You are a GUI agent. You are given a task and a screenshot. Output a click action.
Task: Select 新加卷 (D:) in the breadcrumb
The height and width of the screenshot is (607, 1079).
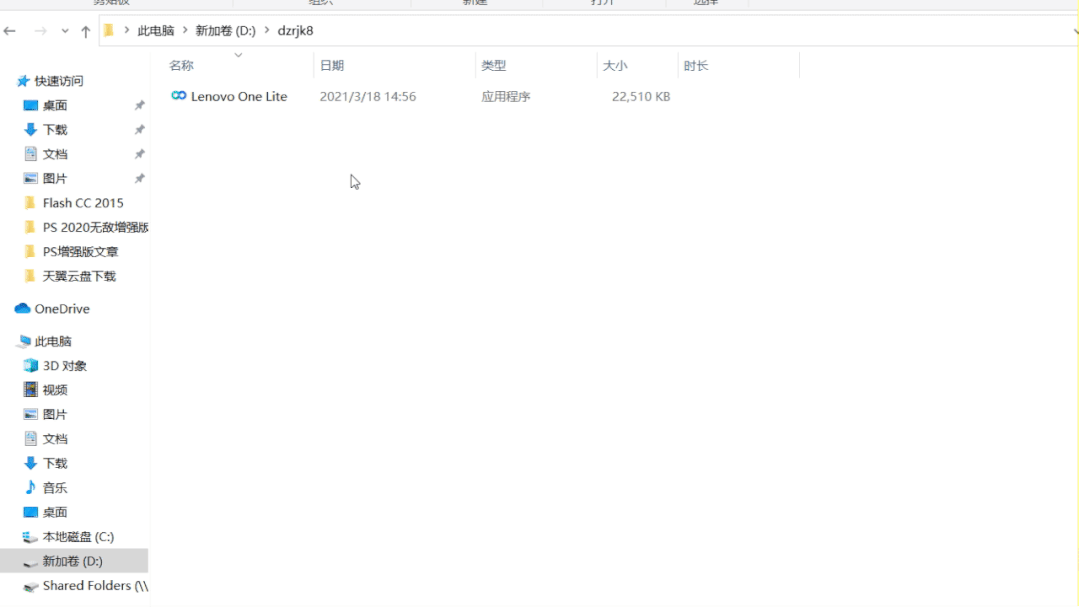(225, 30)
